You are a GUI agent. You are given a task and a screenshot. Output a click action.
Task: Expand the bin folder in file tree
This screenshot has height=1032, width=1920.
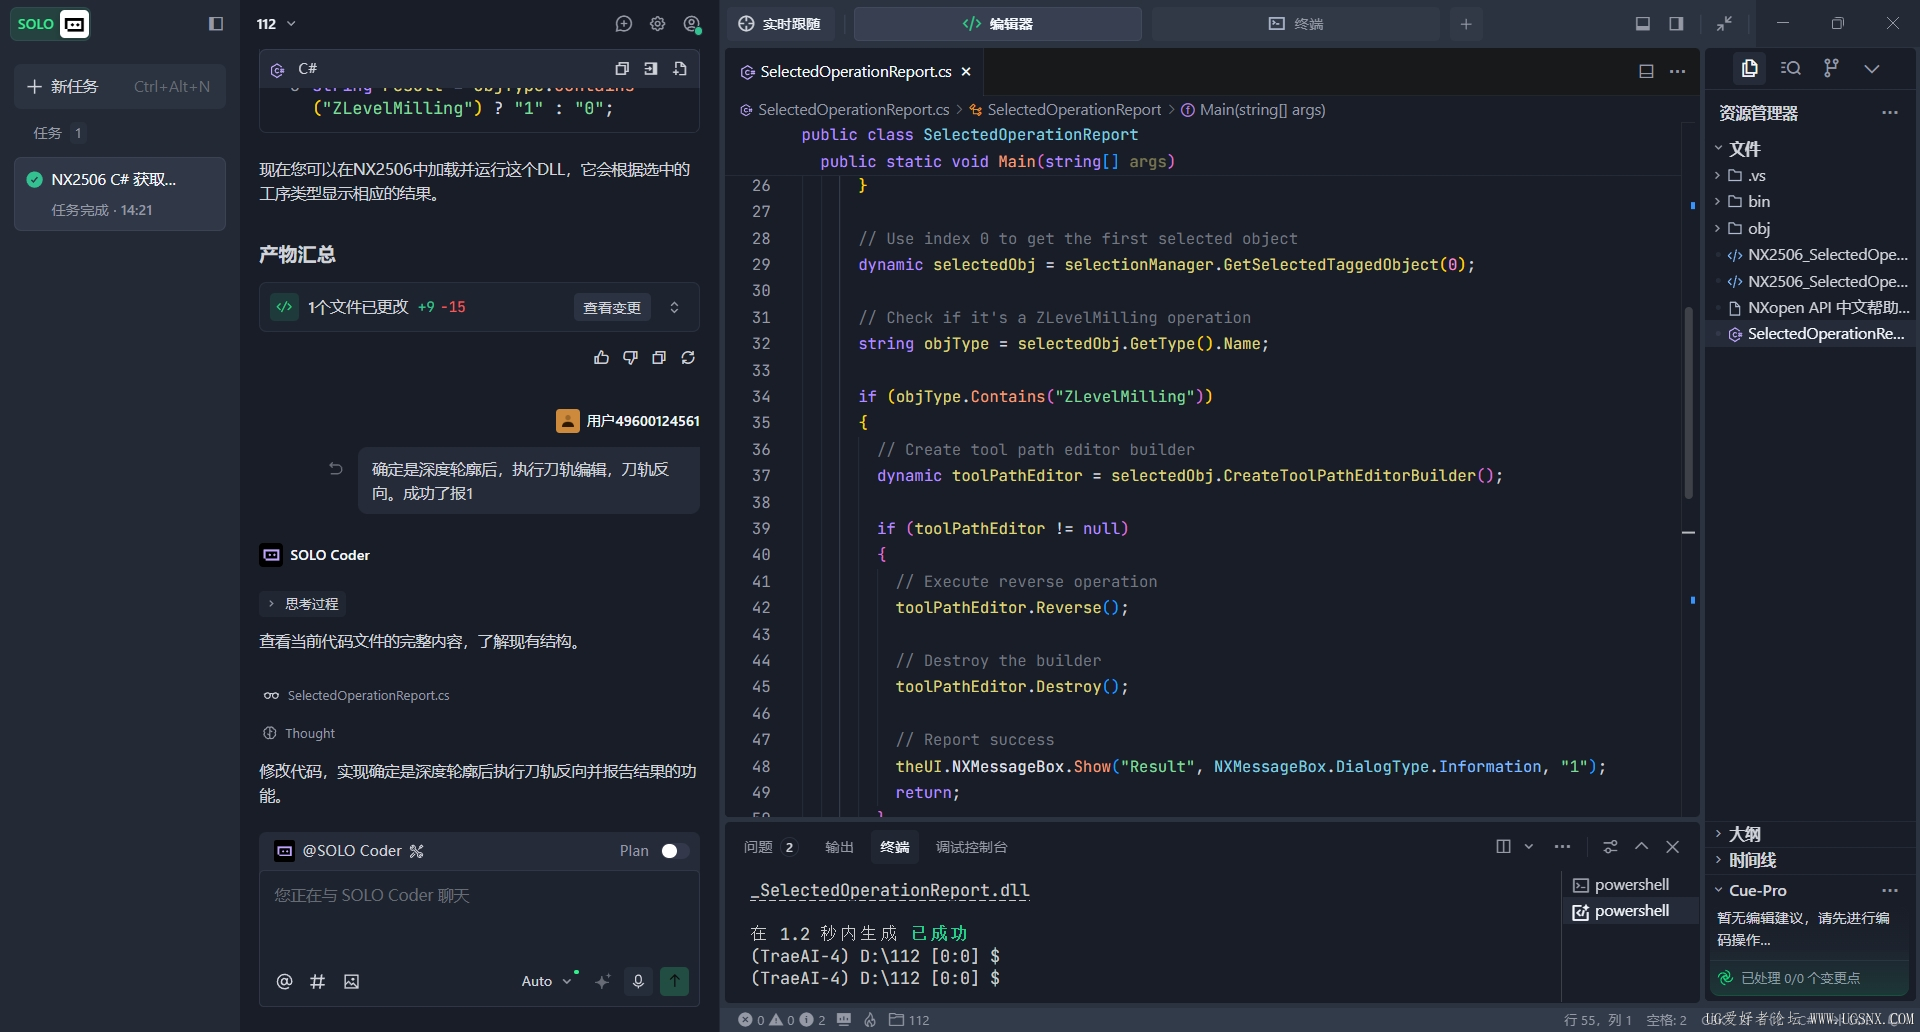tap(1758, 202)
